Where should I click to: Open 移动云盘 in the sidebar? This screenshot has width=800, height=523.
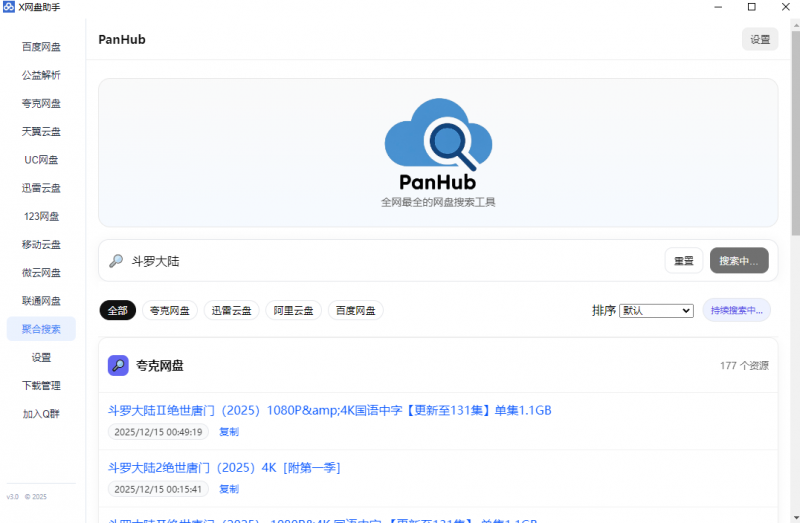pyautogui.click(x=41, y=244)
